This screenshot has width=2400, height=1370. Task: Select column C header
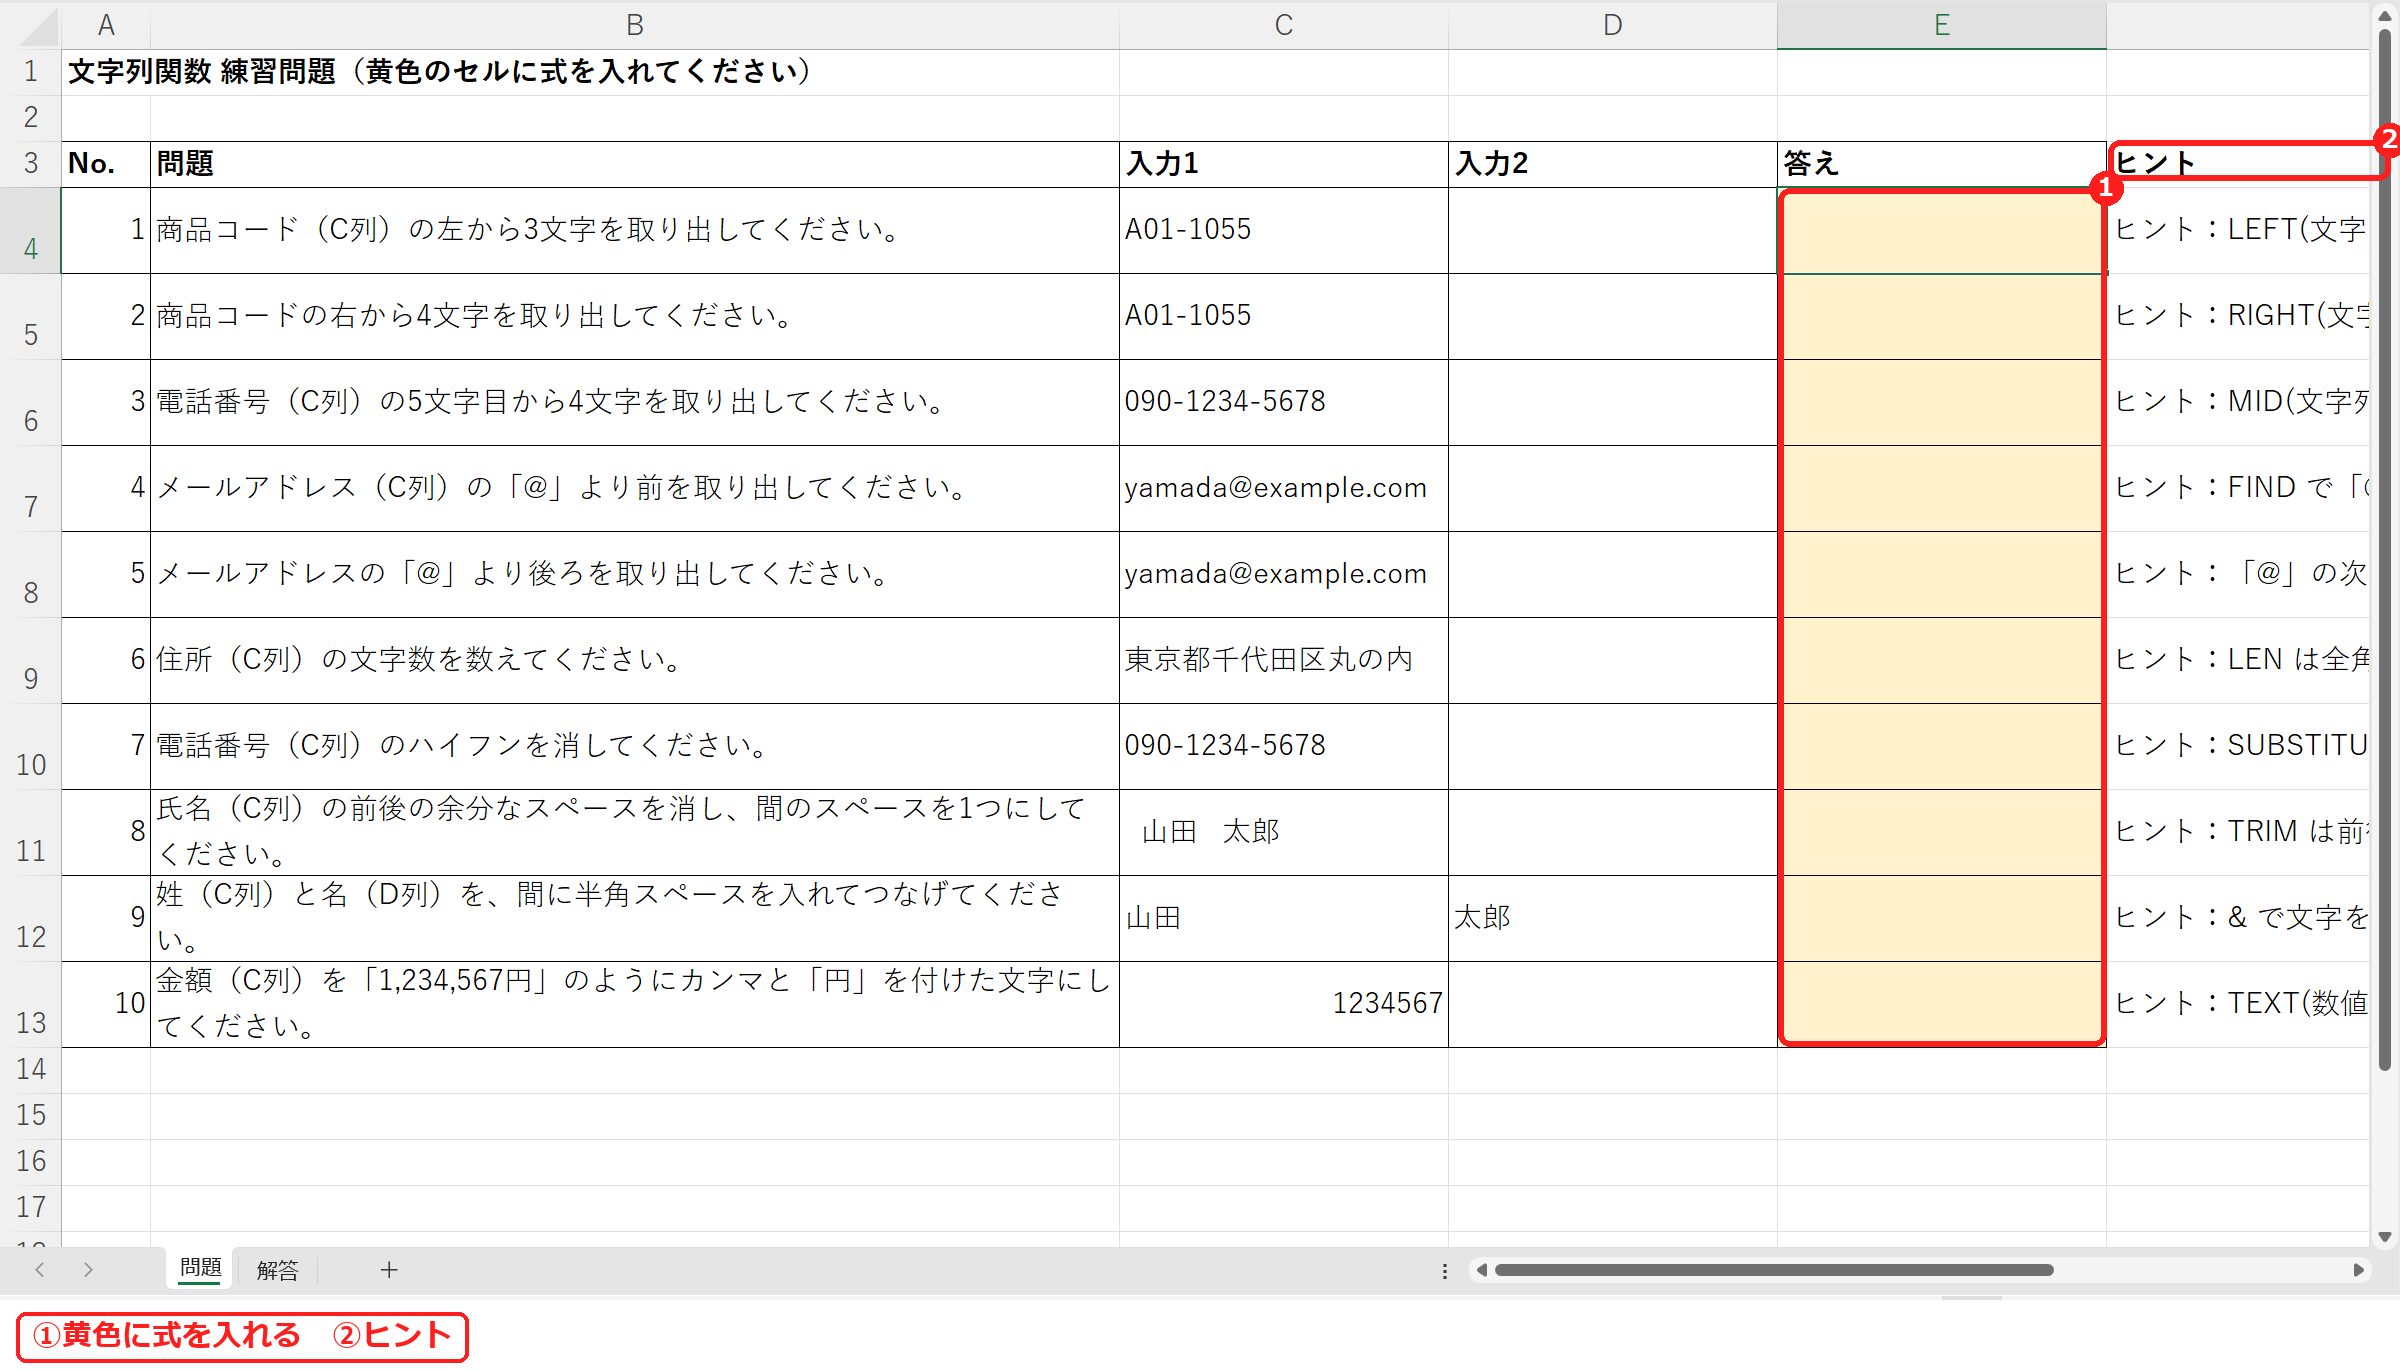[x=1284, y=25]
